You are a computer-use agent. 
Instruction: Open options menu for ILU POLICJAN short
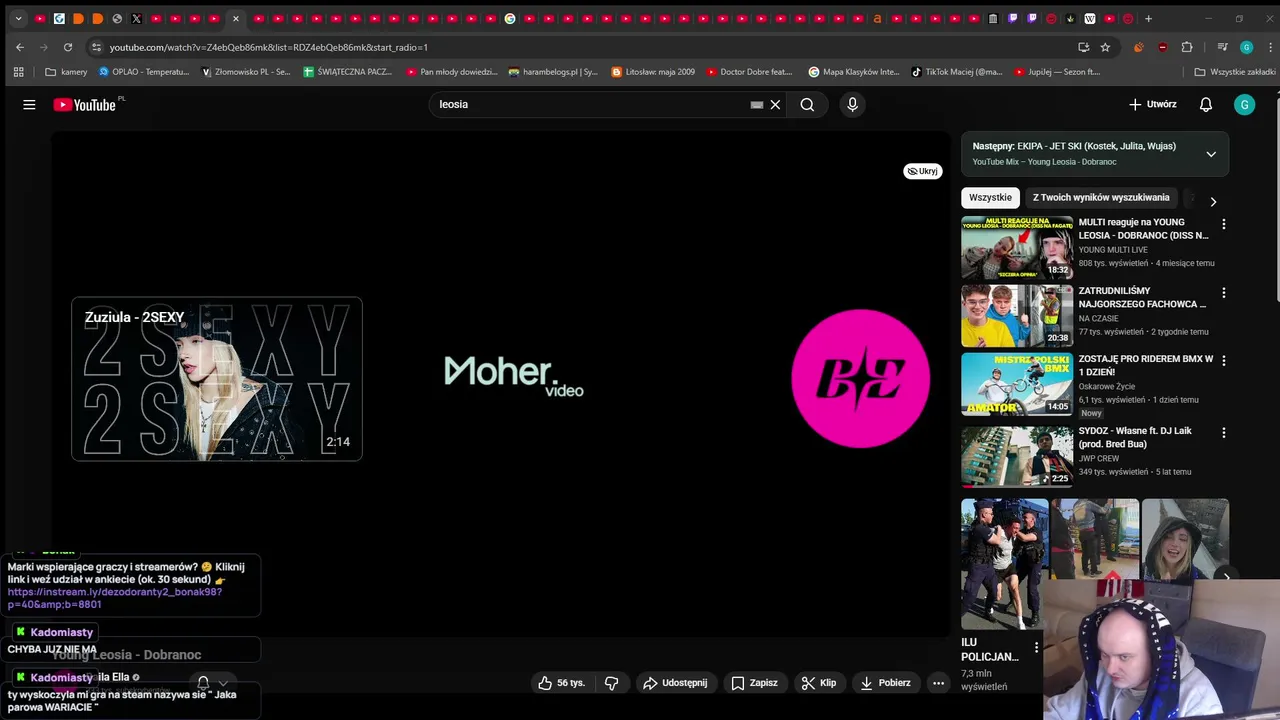(1036, 647)
